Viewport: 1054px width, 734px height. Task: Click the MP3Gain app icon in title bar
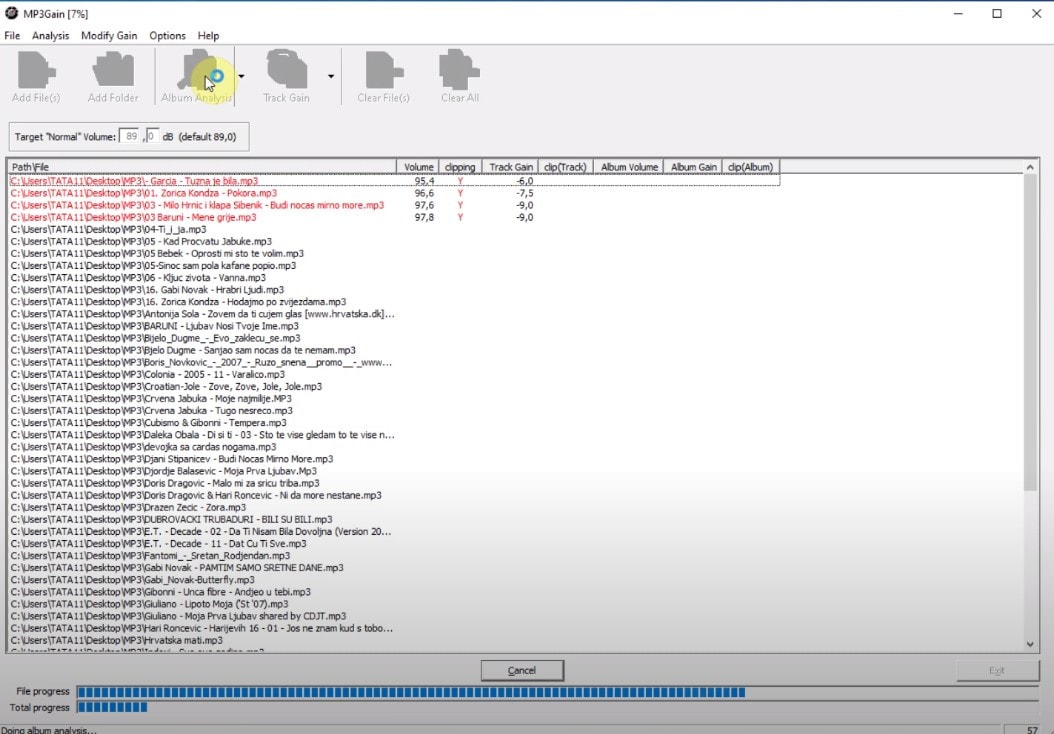pos(11,13)
